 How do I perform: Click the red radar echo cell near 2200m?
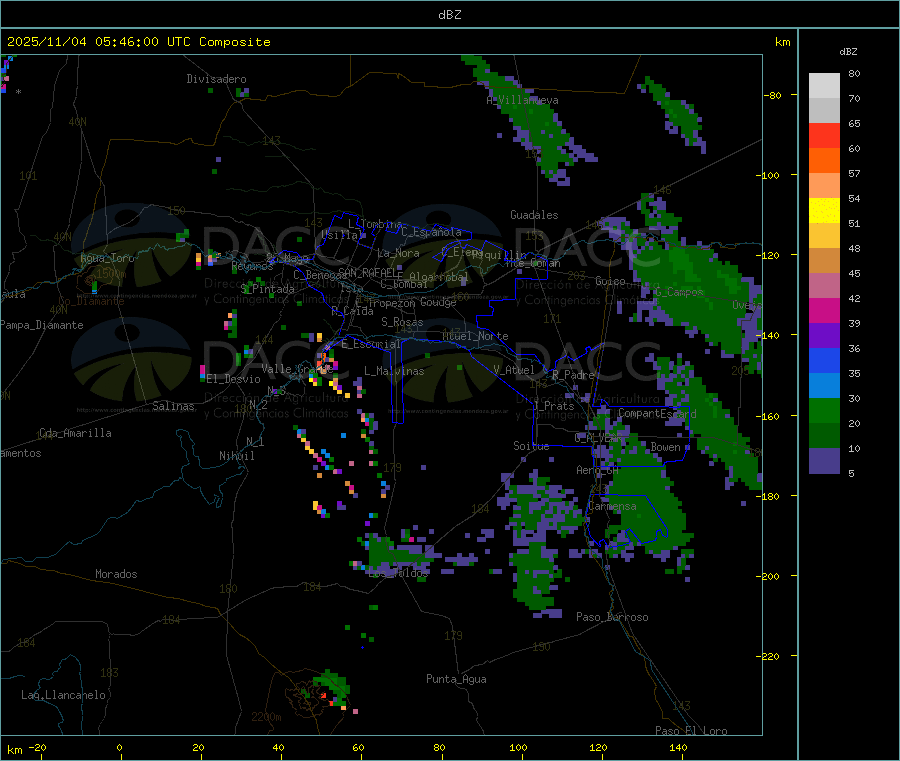click(324, 696)
